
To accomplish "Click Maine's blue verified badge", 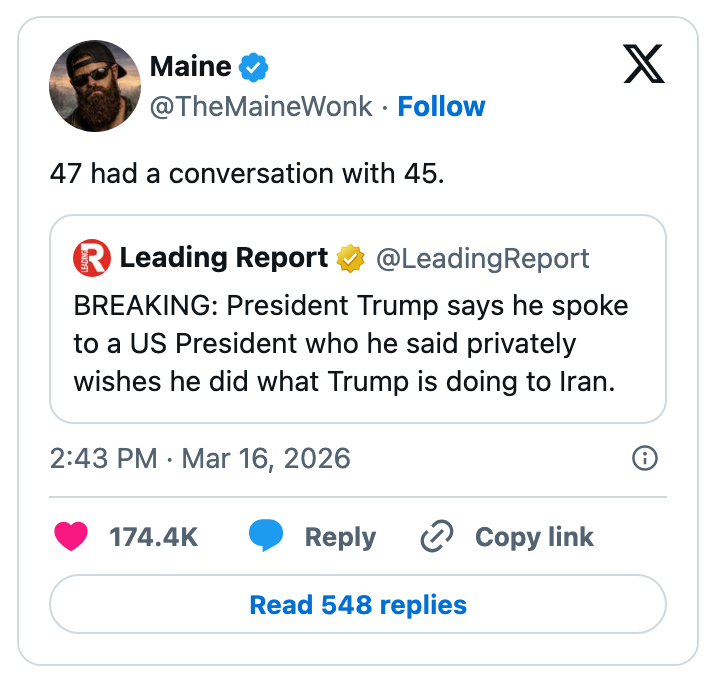I will pos(254,68).
